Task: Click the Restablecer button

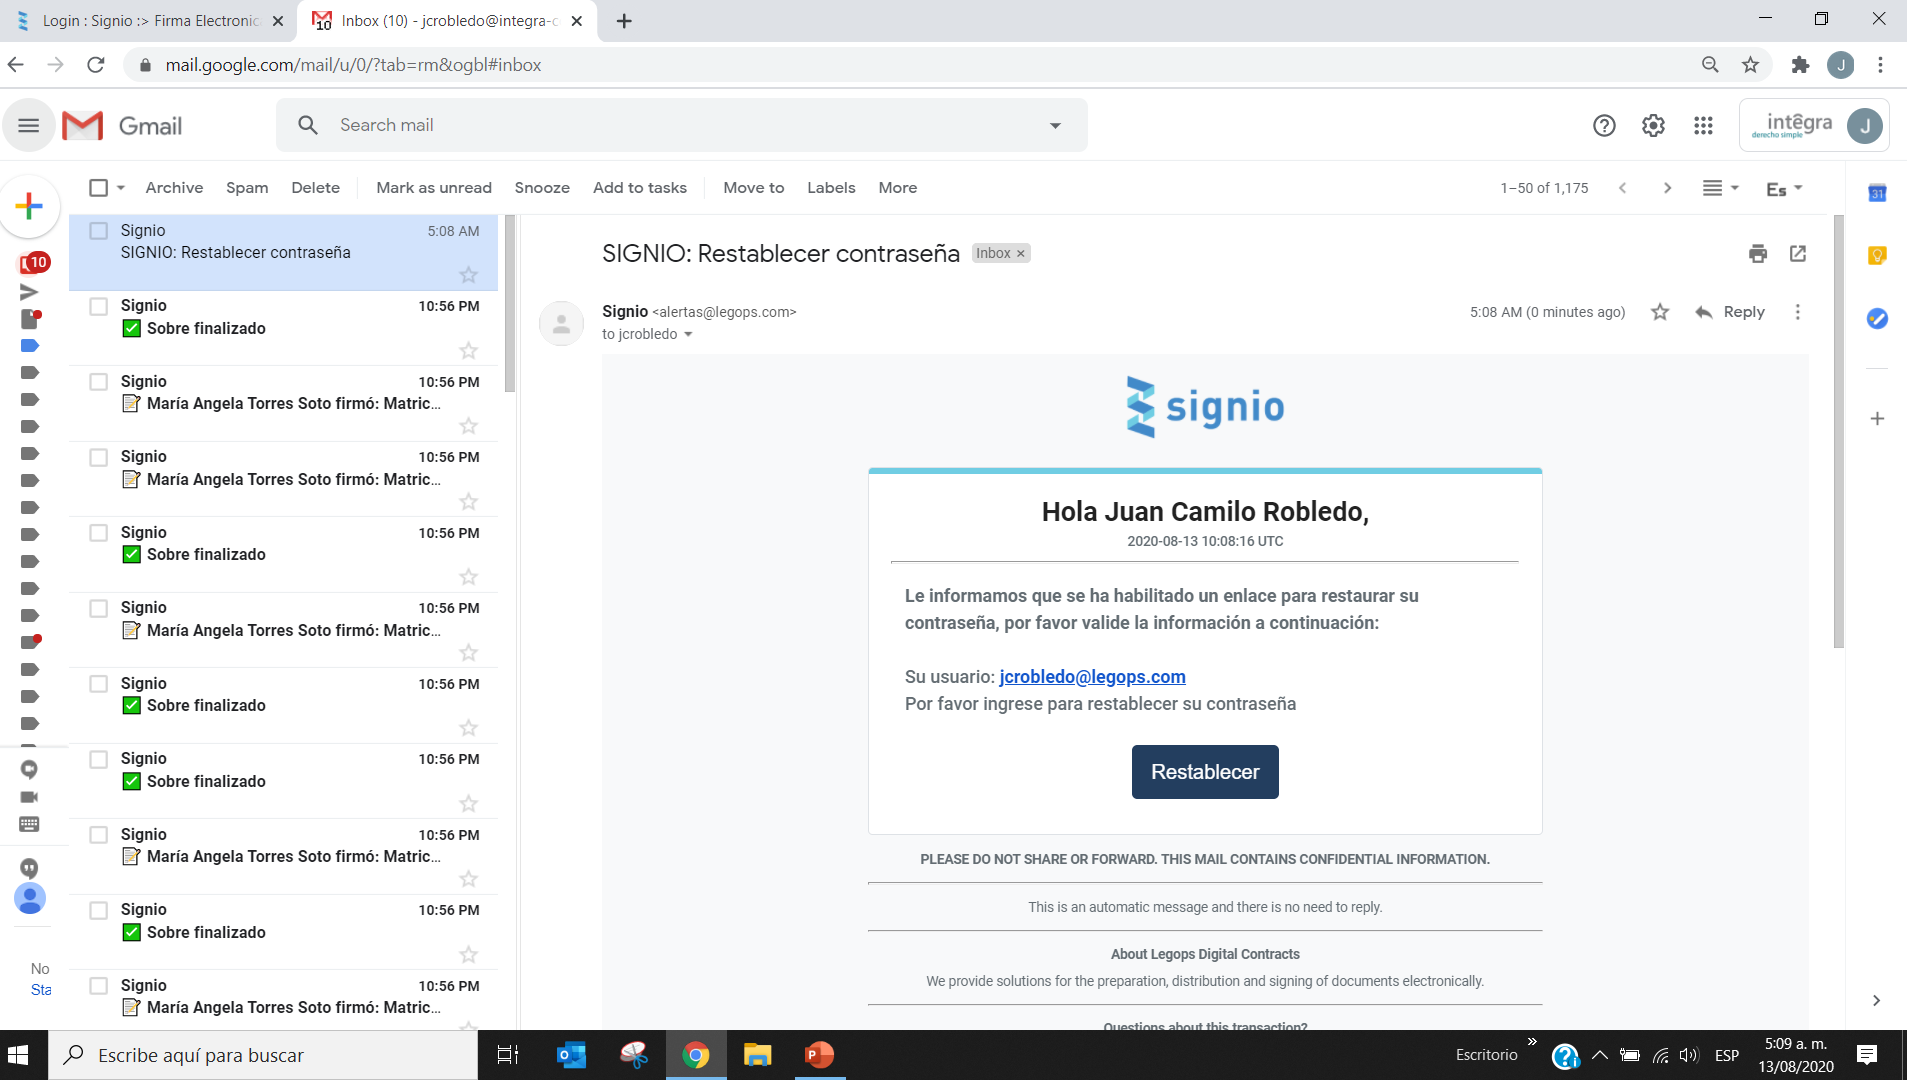Action: [1205, 772]
